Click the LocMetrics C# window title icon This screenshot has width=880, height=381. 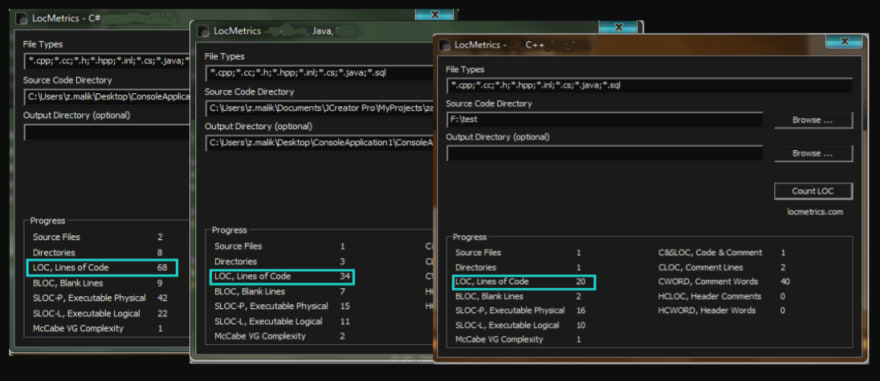21,19
